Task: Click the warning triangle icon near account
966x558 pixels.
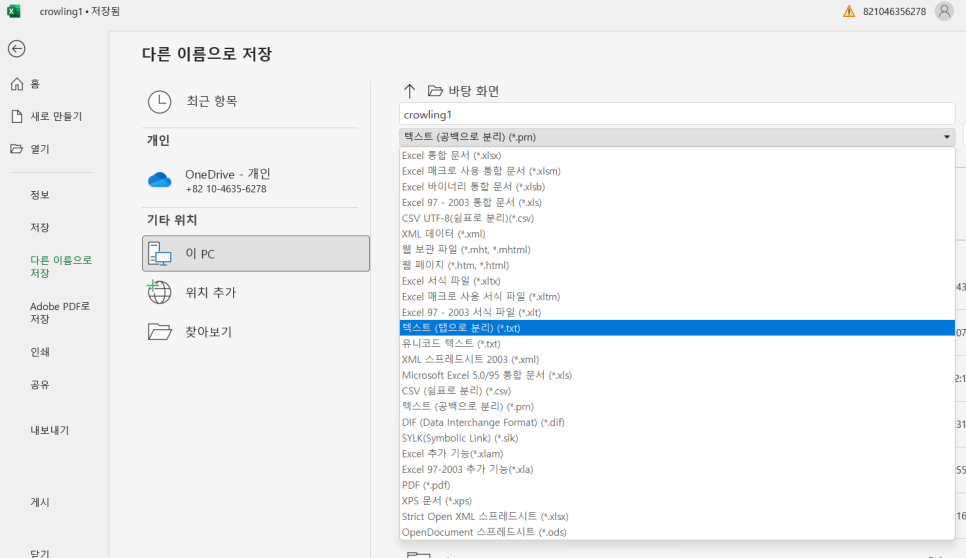Action: point(849,11)
